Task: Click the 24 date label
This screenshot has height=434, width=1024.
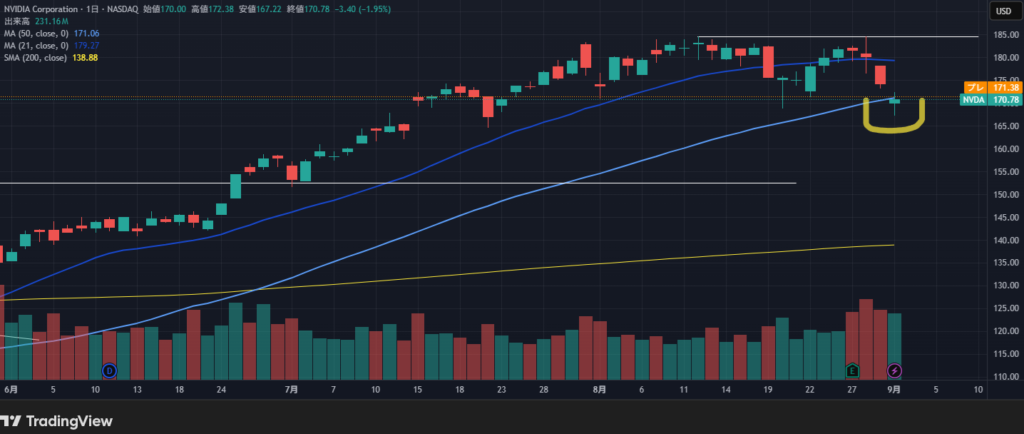Action: 221,390
